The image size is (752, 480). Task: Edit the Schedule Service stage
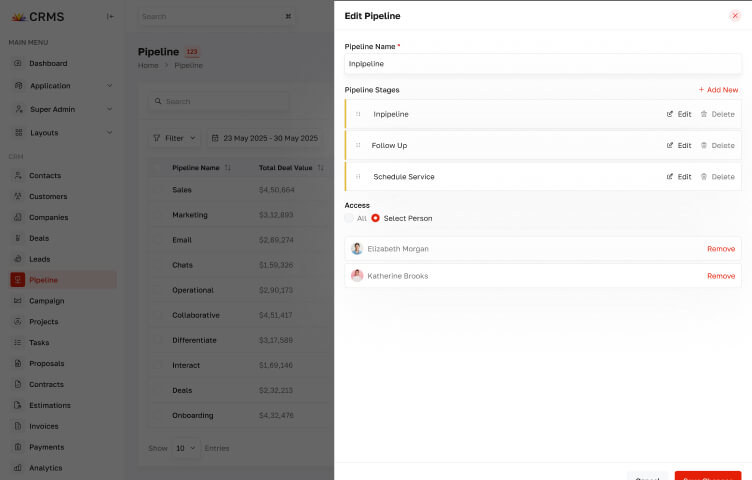[x=679, y=176]
